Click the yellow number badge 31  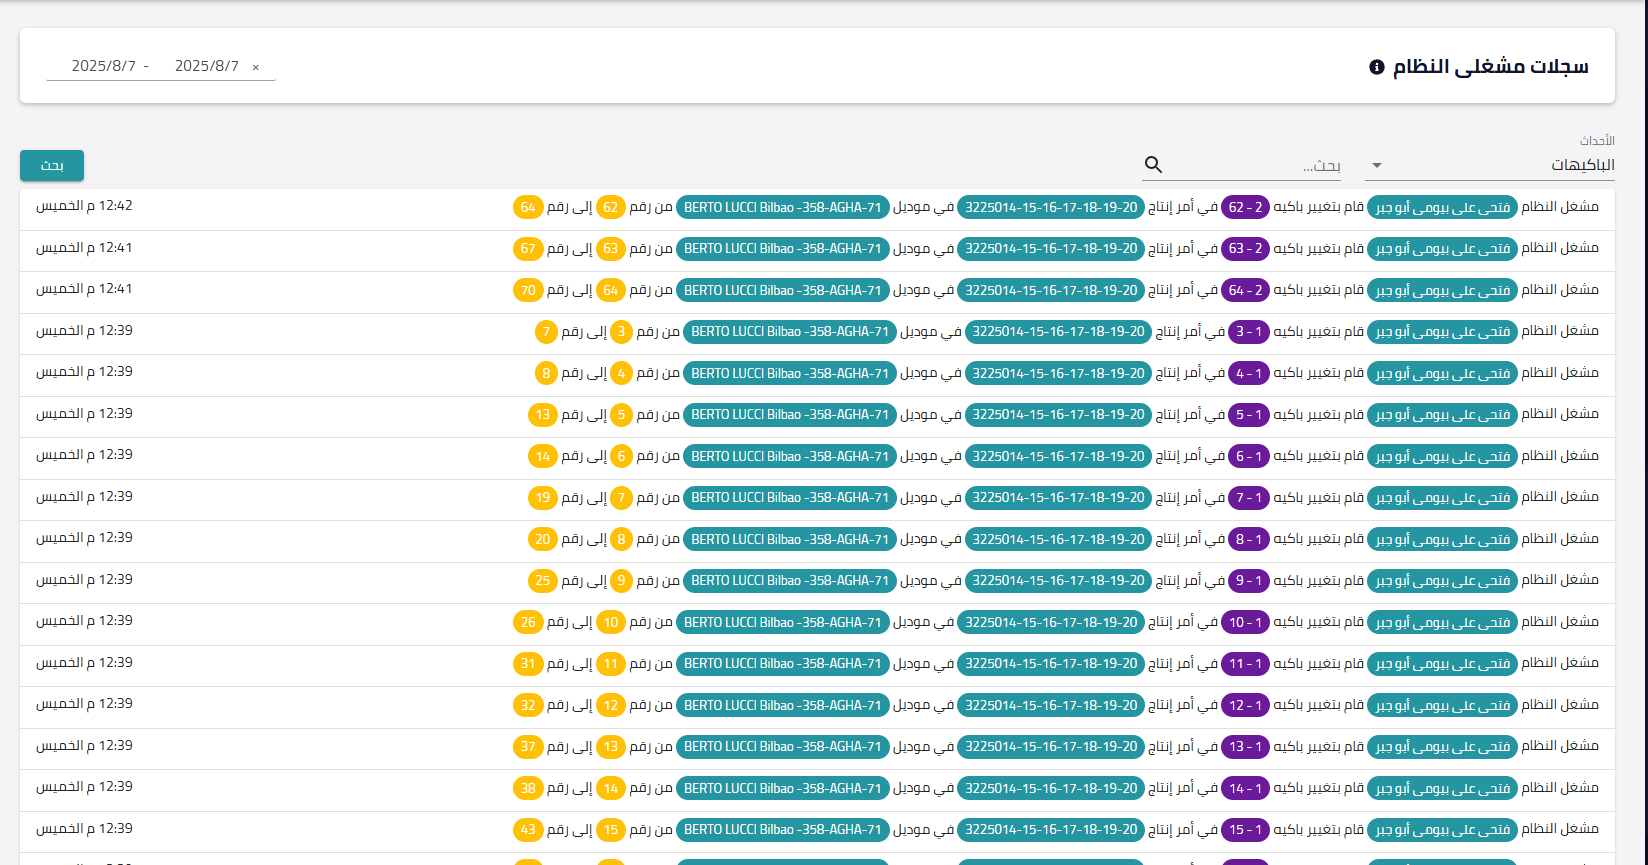(528, 663)
